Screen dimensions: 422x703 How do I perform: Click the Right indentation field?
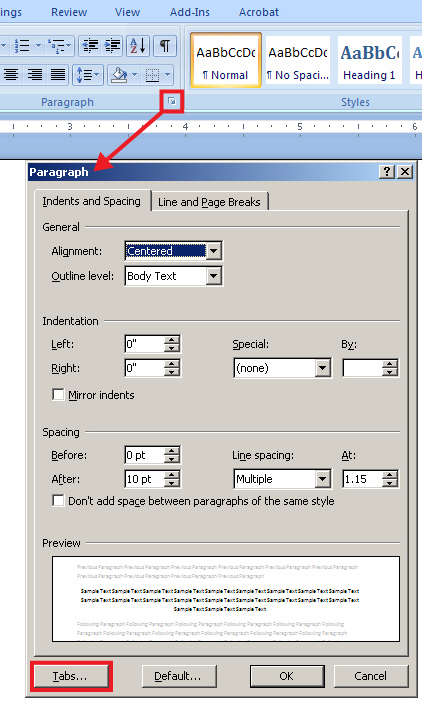145,368
